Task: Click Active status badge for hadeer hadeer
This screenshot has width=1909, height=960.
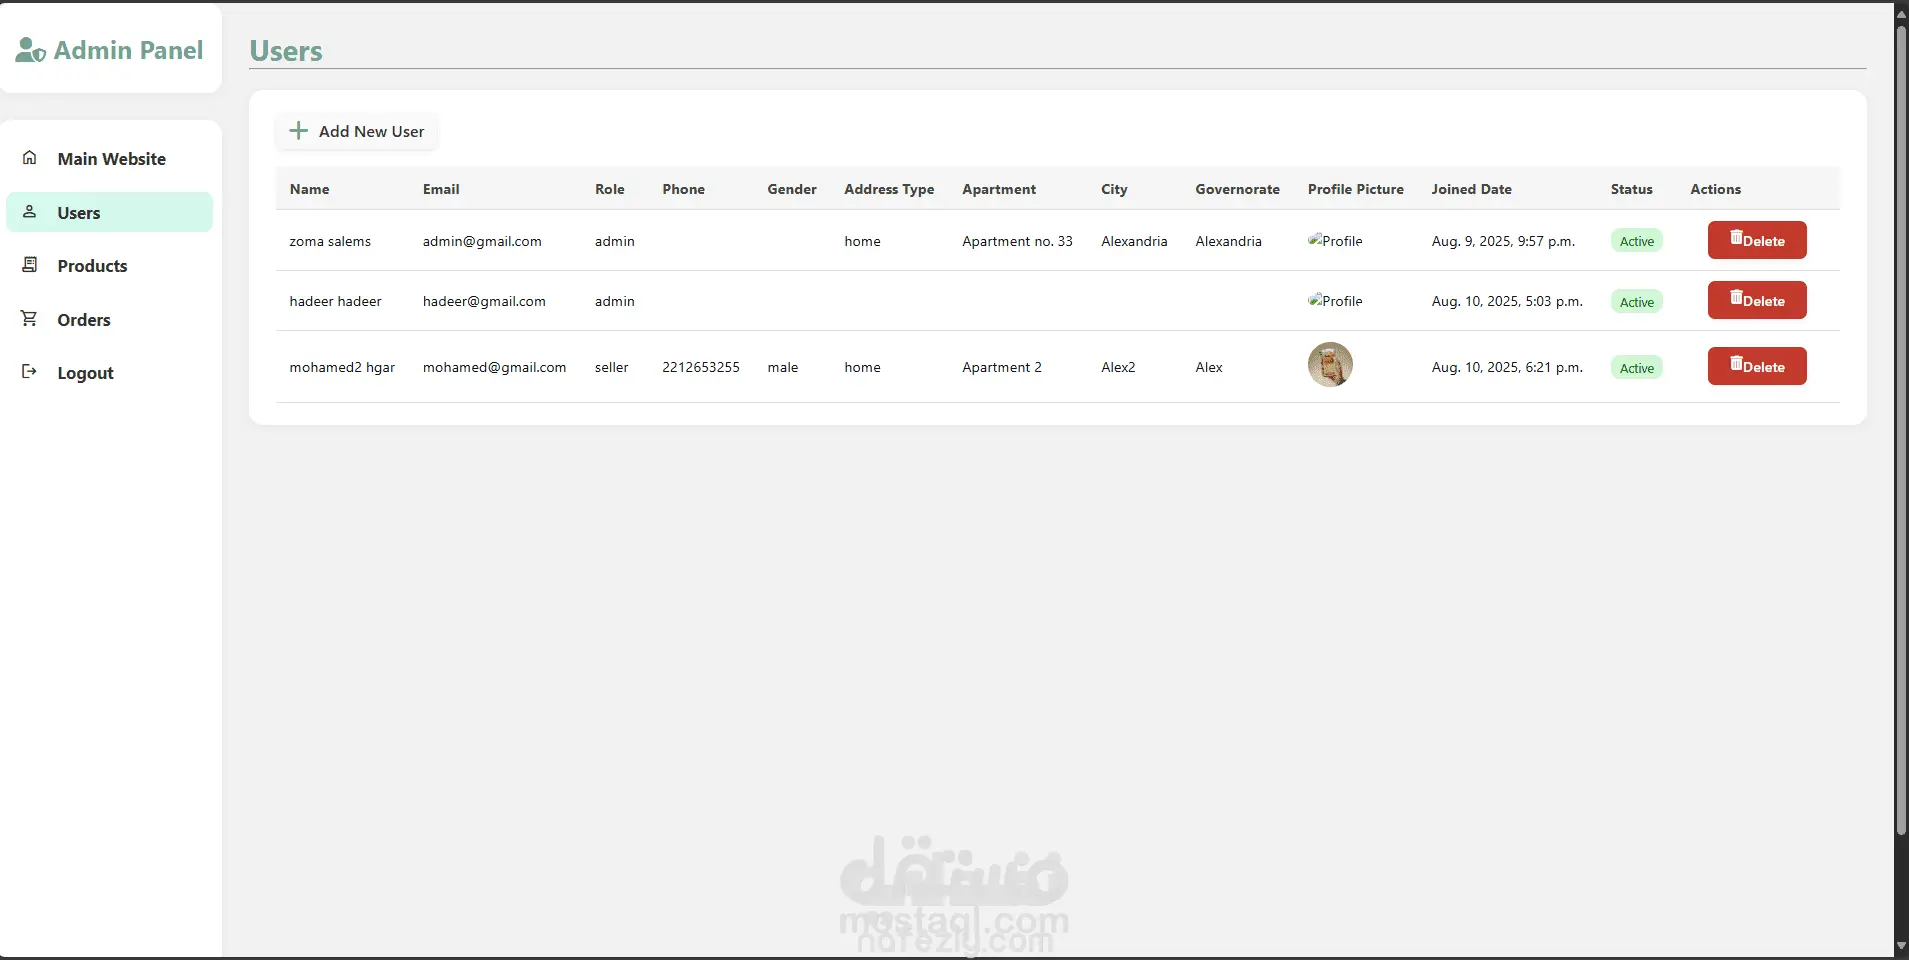Action: (1637, 302)
